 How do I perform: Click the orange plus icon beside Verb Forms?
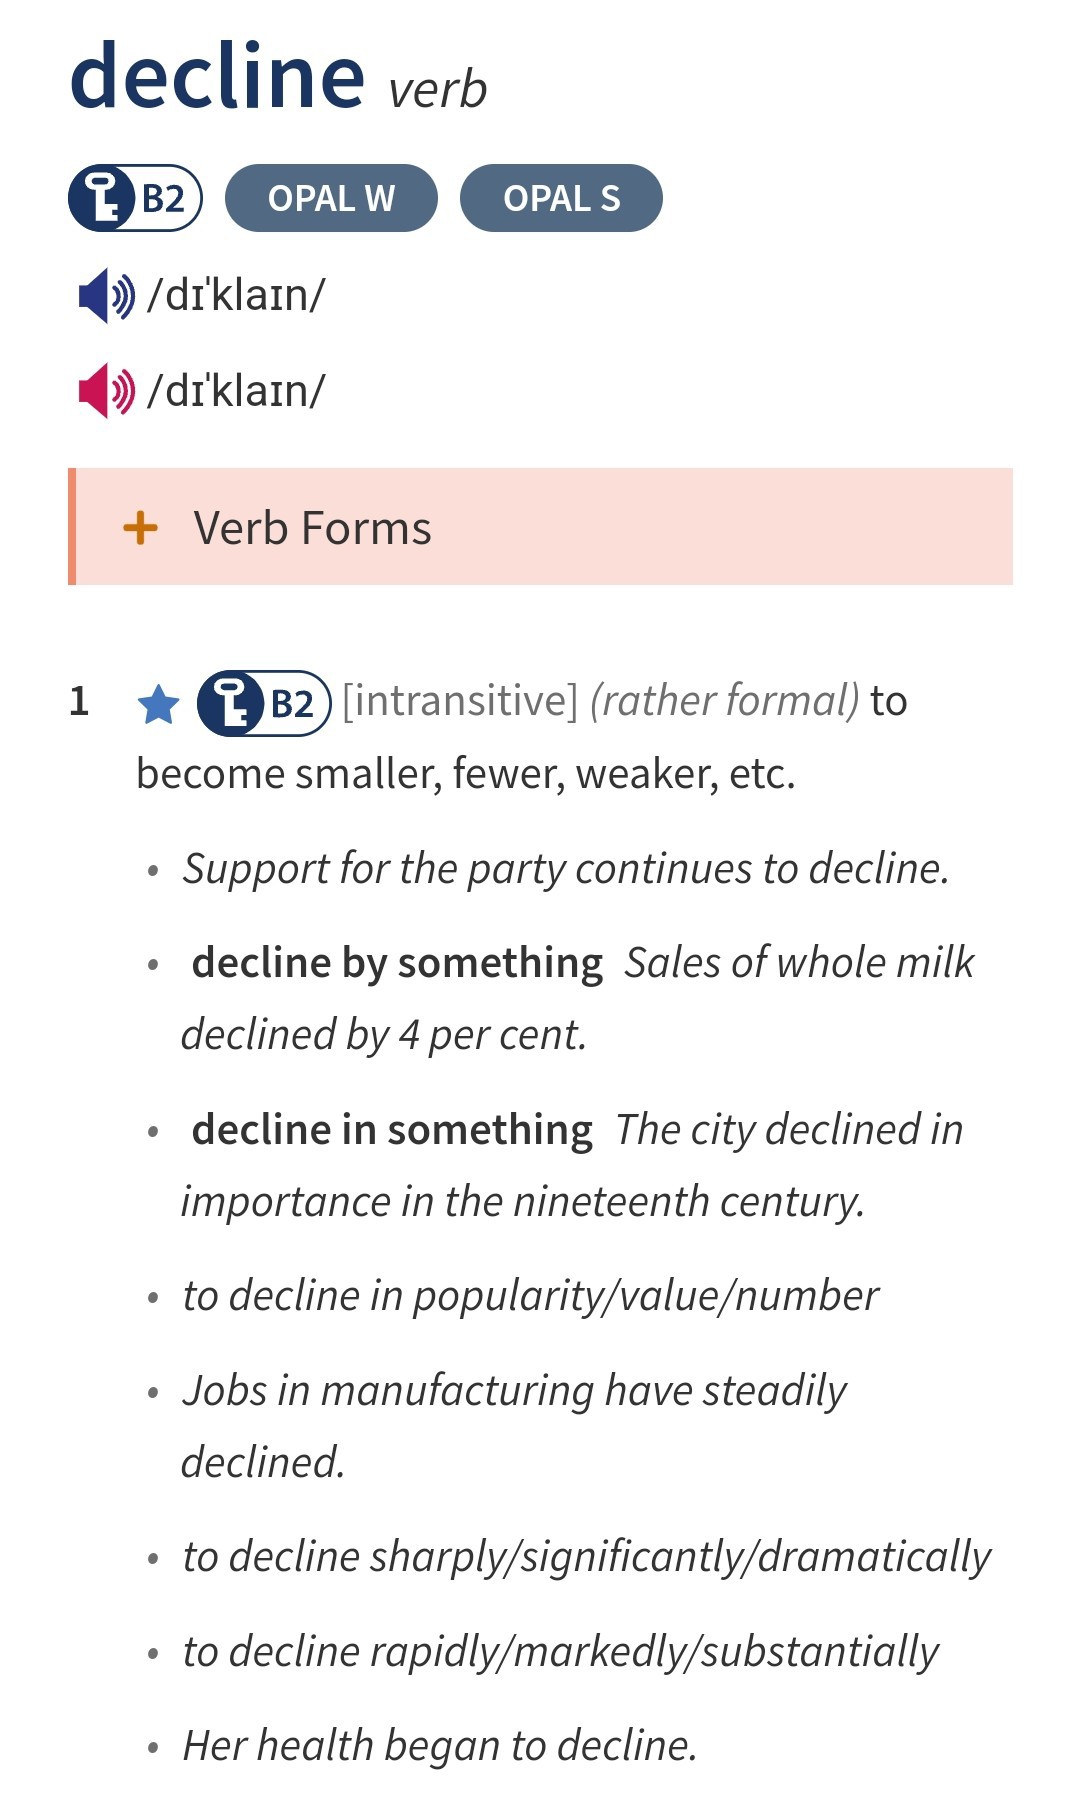click(x=141, y=528)
